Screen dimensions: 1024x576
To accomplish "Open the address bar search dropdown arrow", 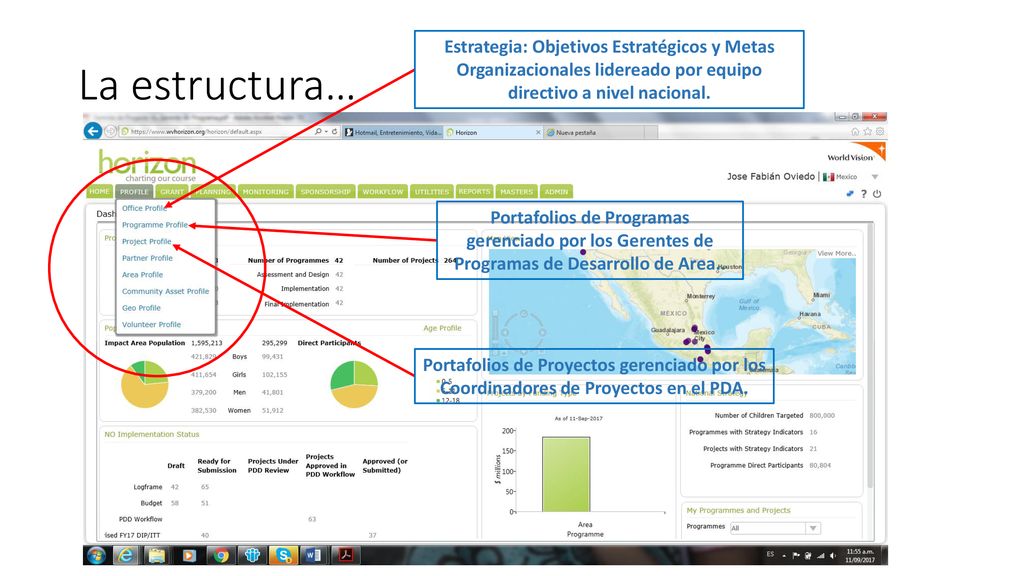I will click(x=326, y=132).
